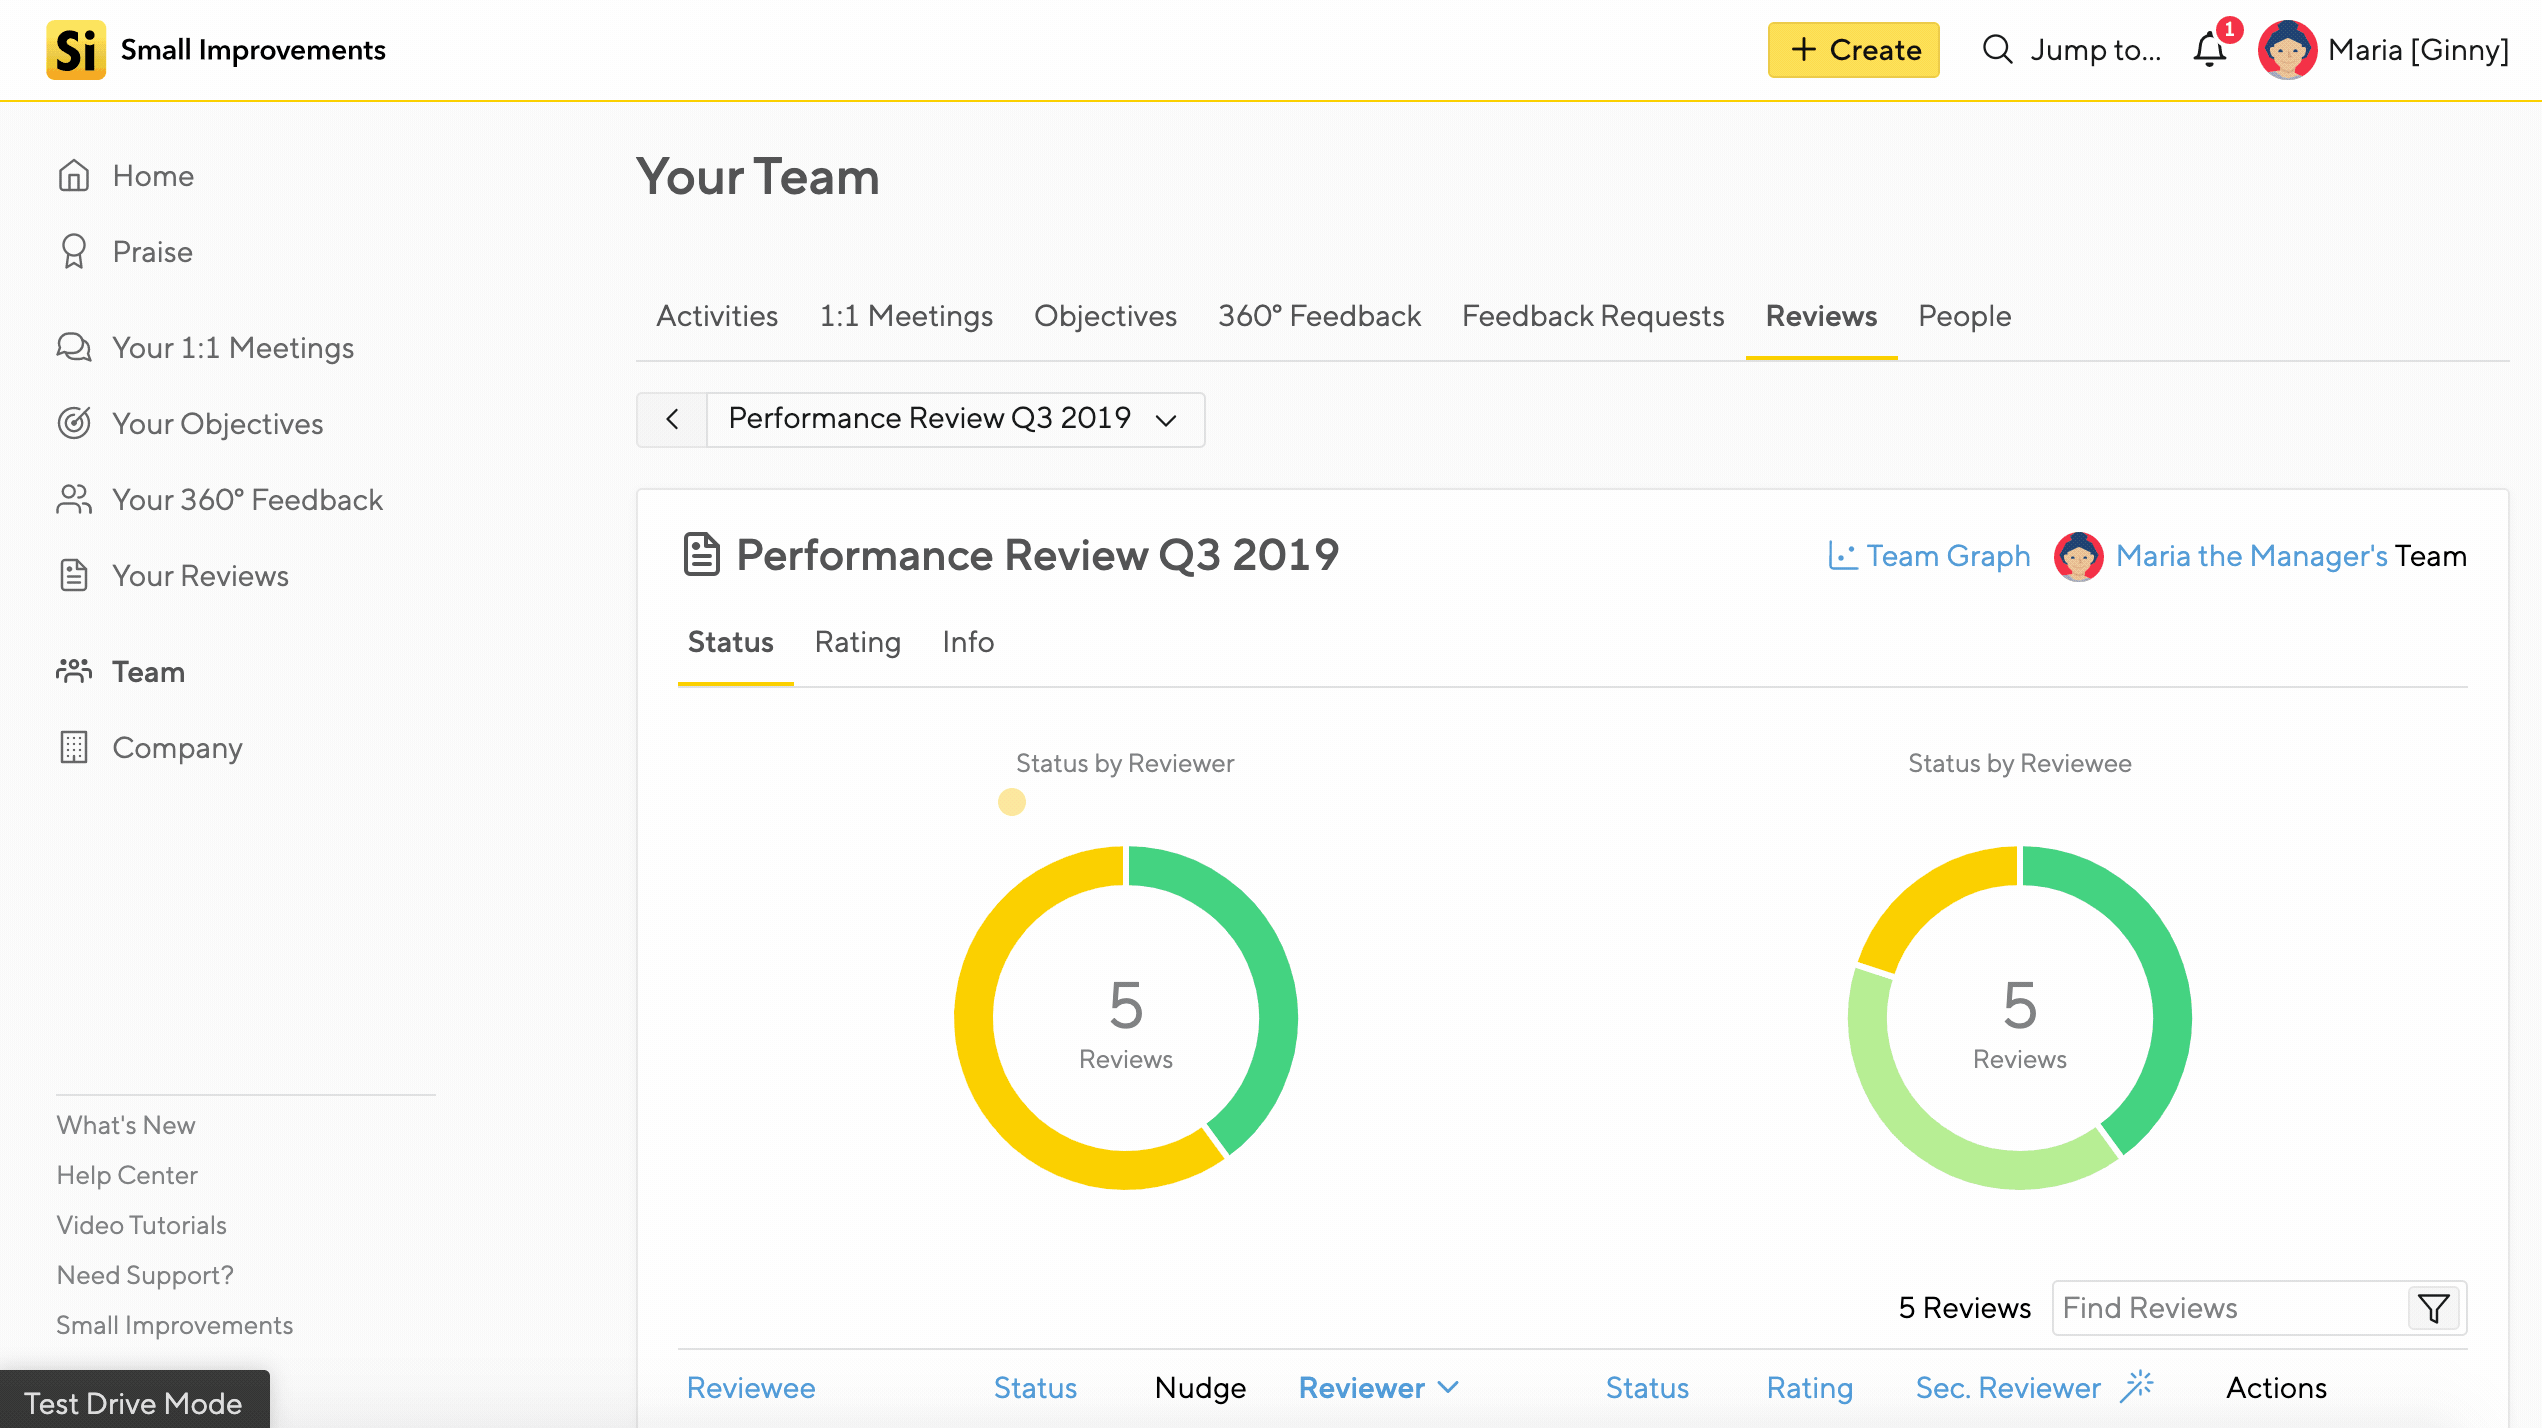Click the Your Reviews document icon
Viewport: 2542px width, 1428px height.
tap(74, 575)
